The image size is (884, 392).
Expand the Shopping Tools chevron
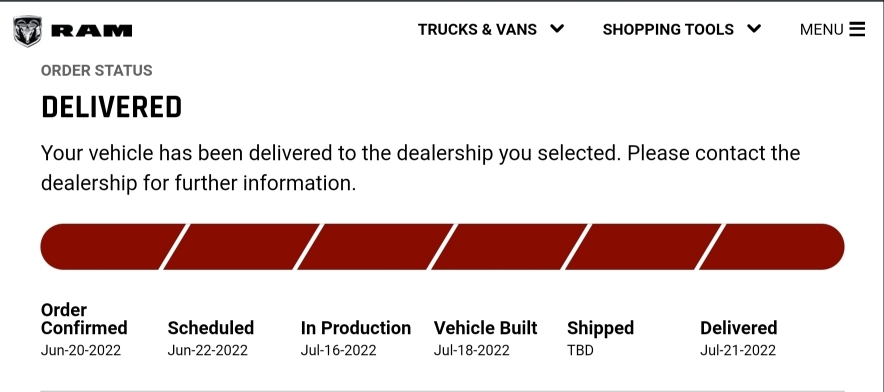tap(754, 29)
